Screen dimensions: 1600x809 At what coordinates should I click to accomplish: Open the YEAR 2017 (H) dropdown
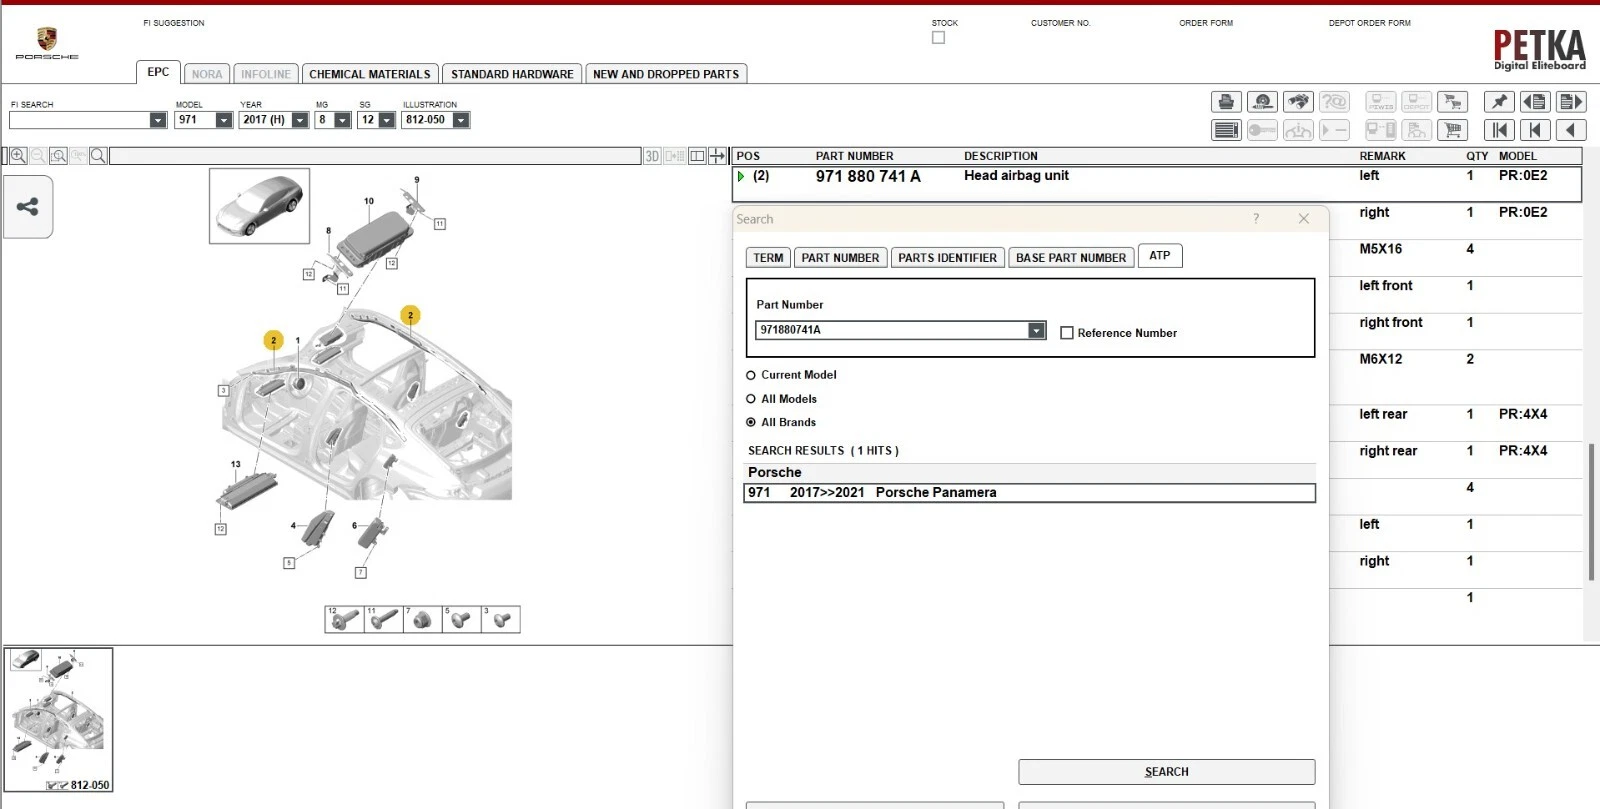click(x=300, y=120)
